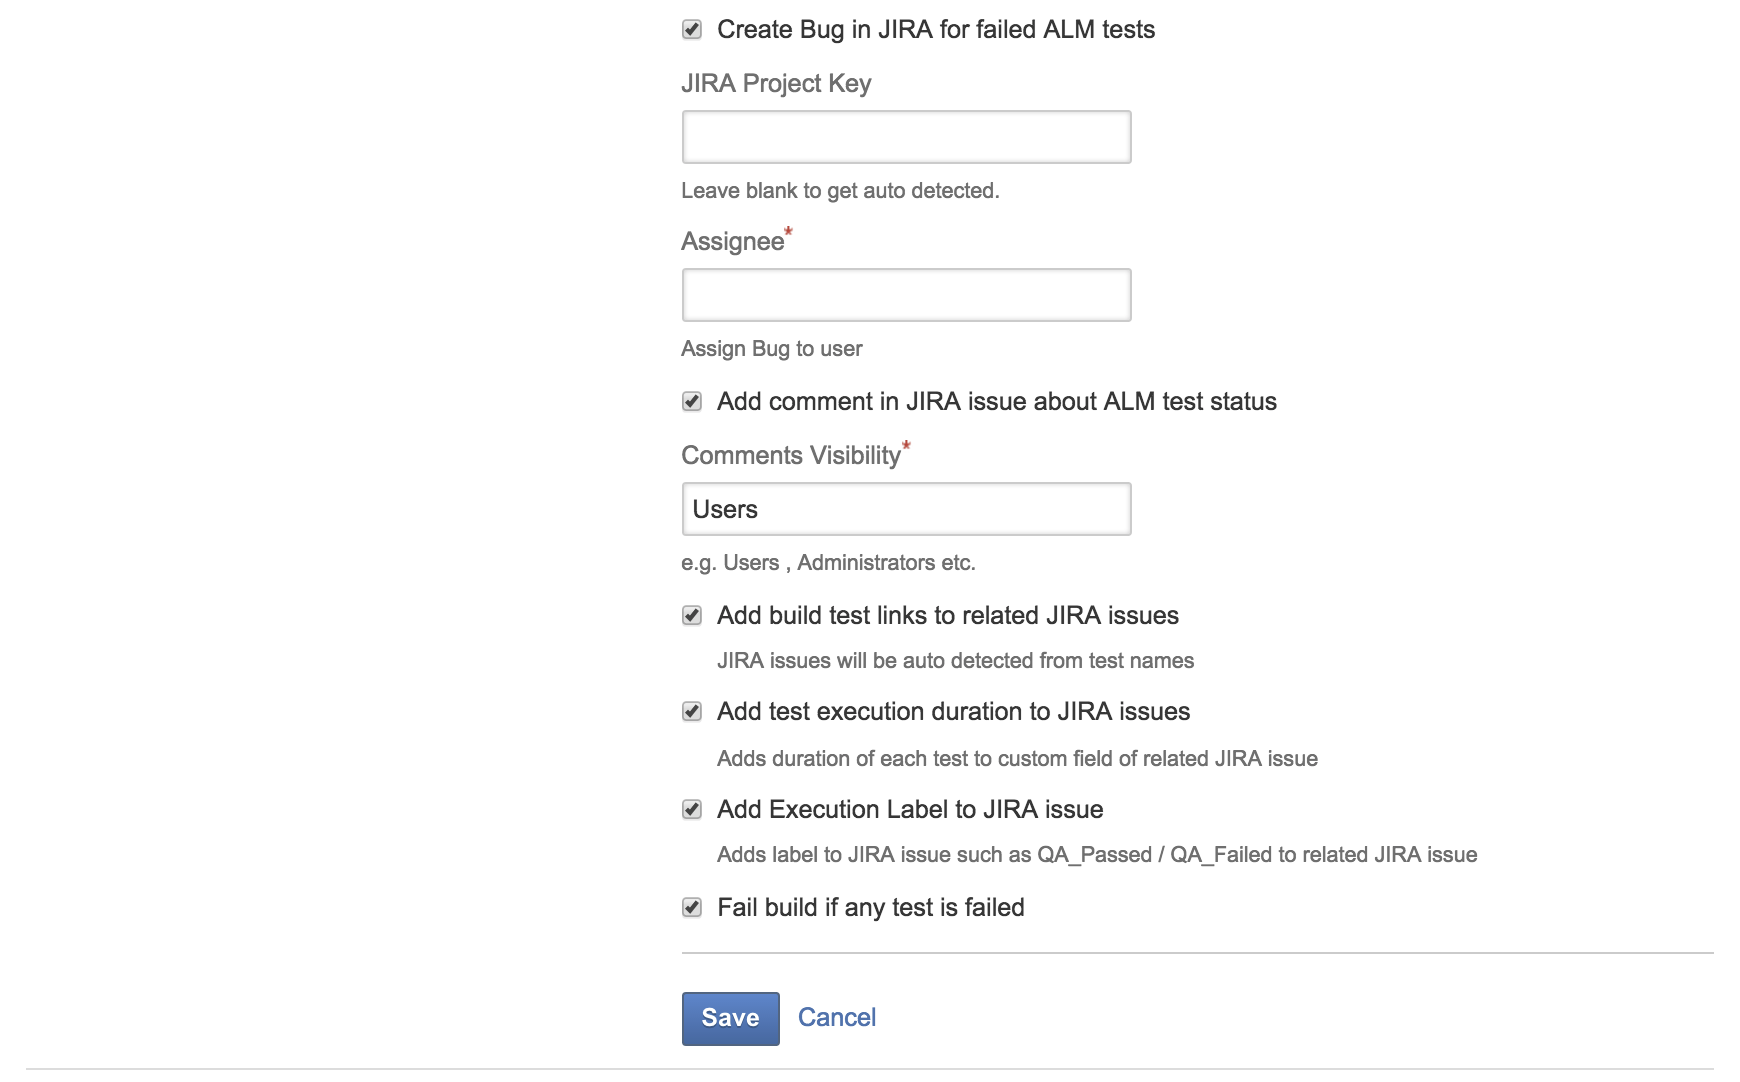Click the "JIRA Project Key" field label
Screen dimensions: 1740x1082
pyautogui.click(x=776, y=84)
